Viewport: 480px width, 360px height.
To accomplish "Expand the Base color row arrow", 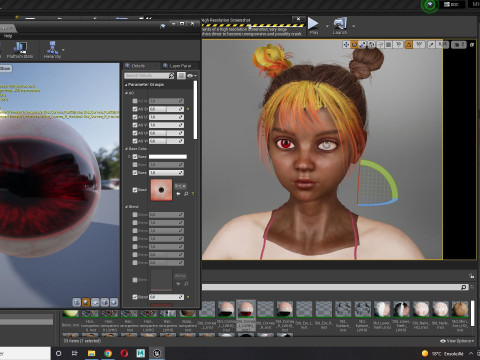I will [129, 157].
